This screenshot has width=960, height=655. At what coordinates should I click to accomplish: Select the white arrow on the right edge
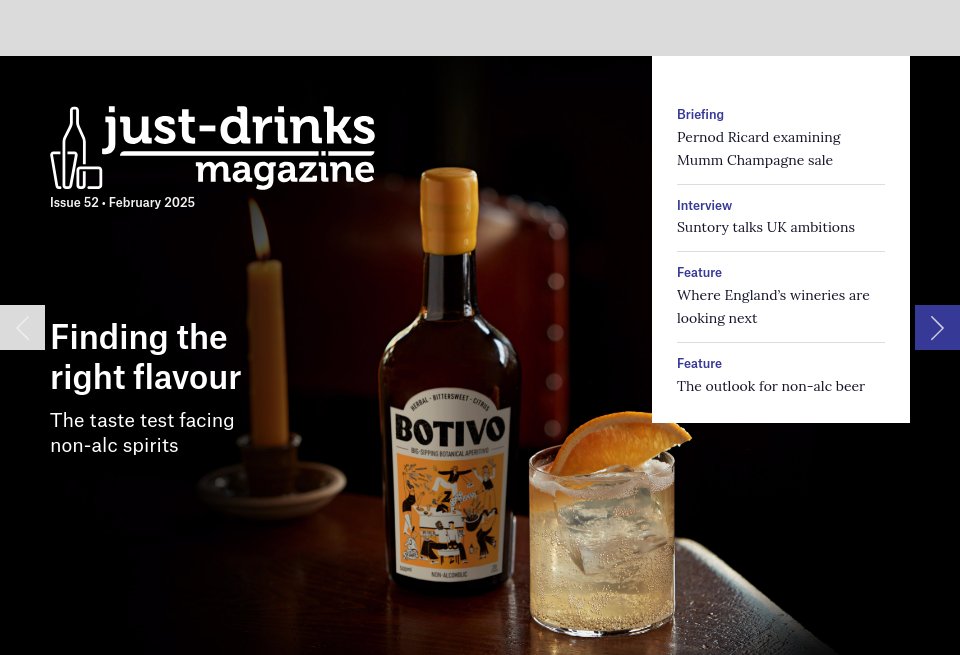937,327
